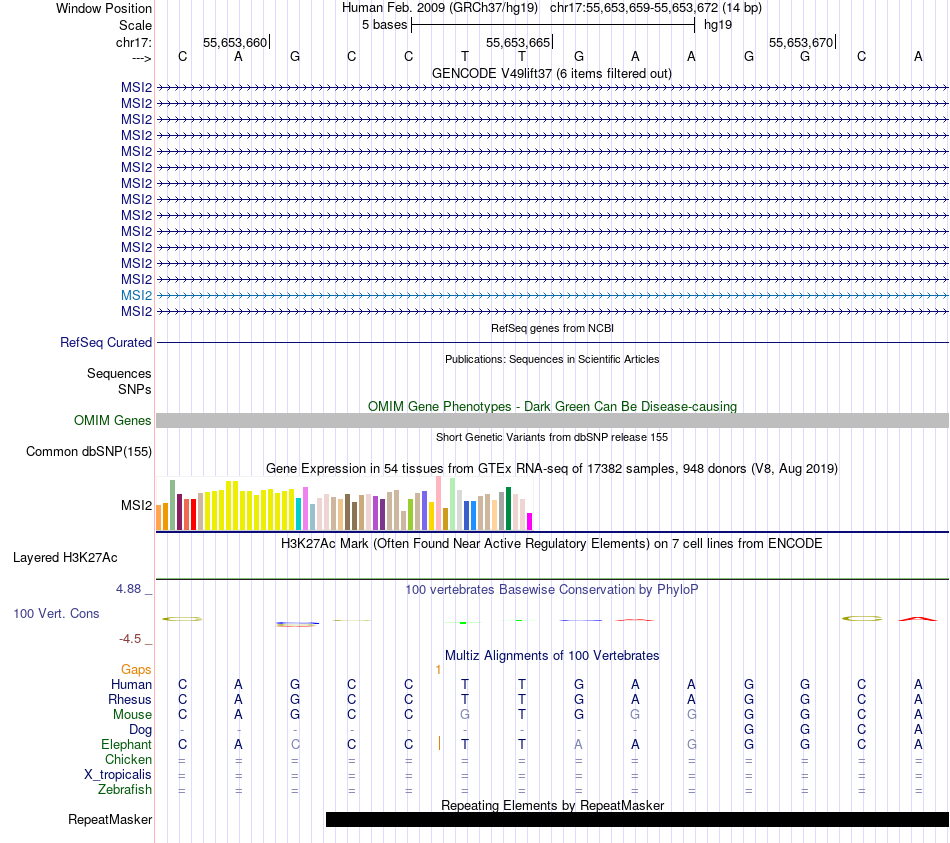Click the gray OMIM Genes bar
This screenshot has height=843, width=950.
click(553, 421)
